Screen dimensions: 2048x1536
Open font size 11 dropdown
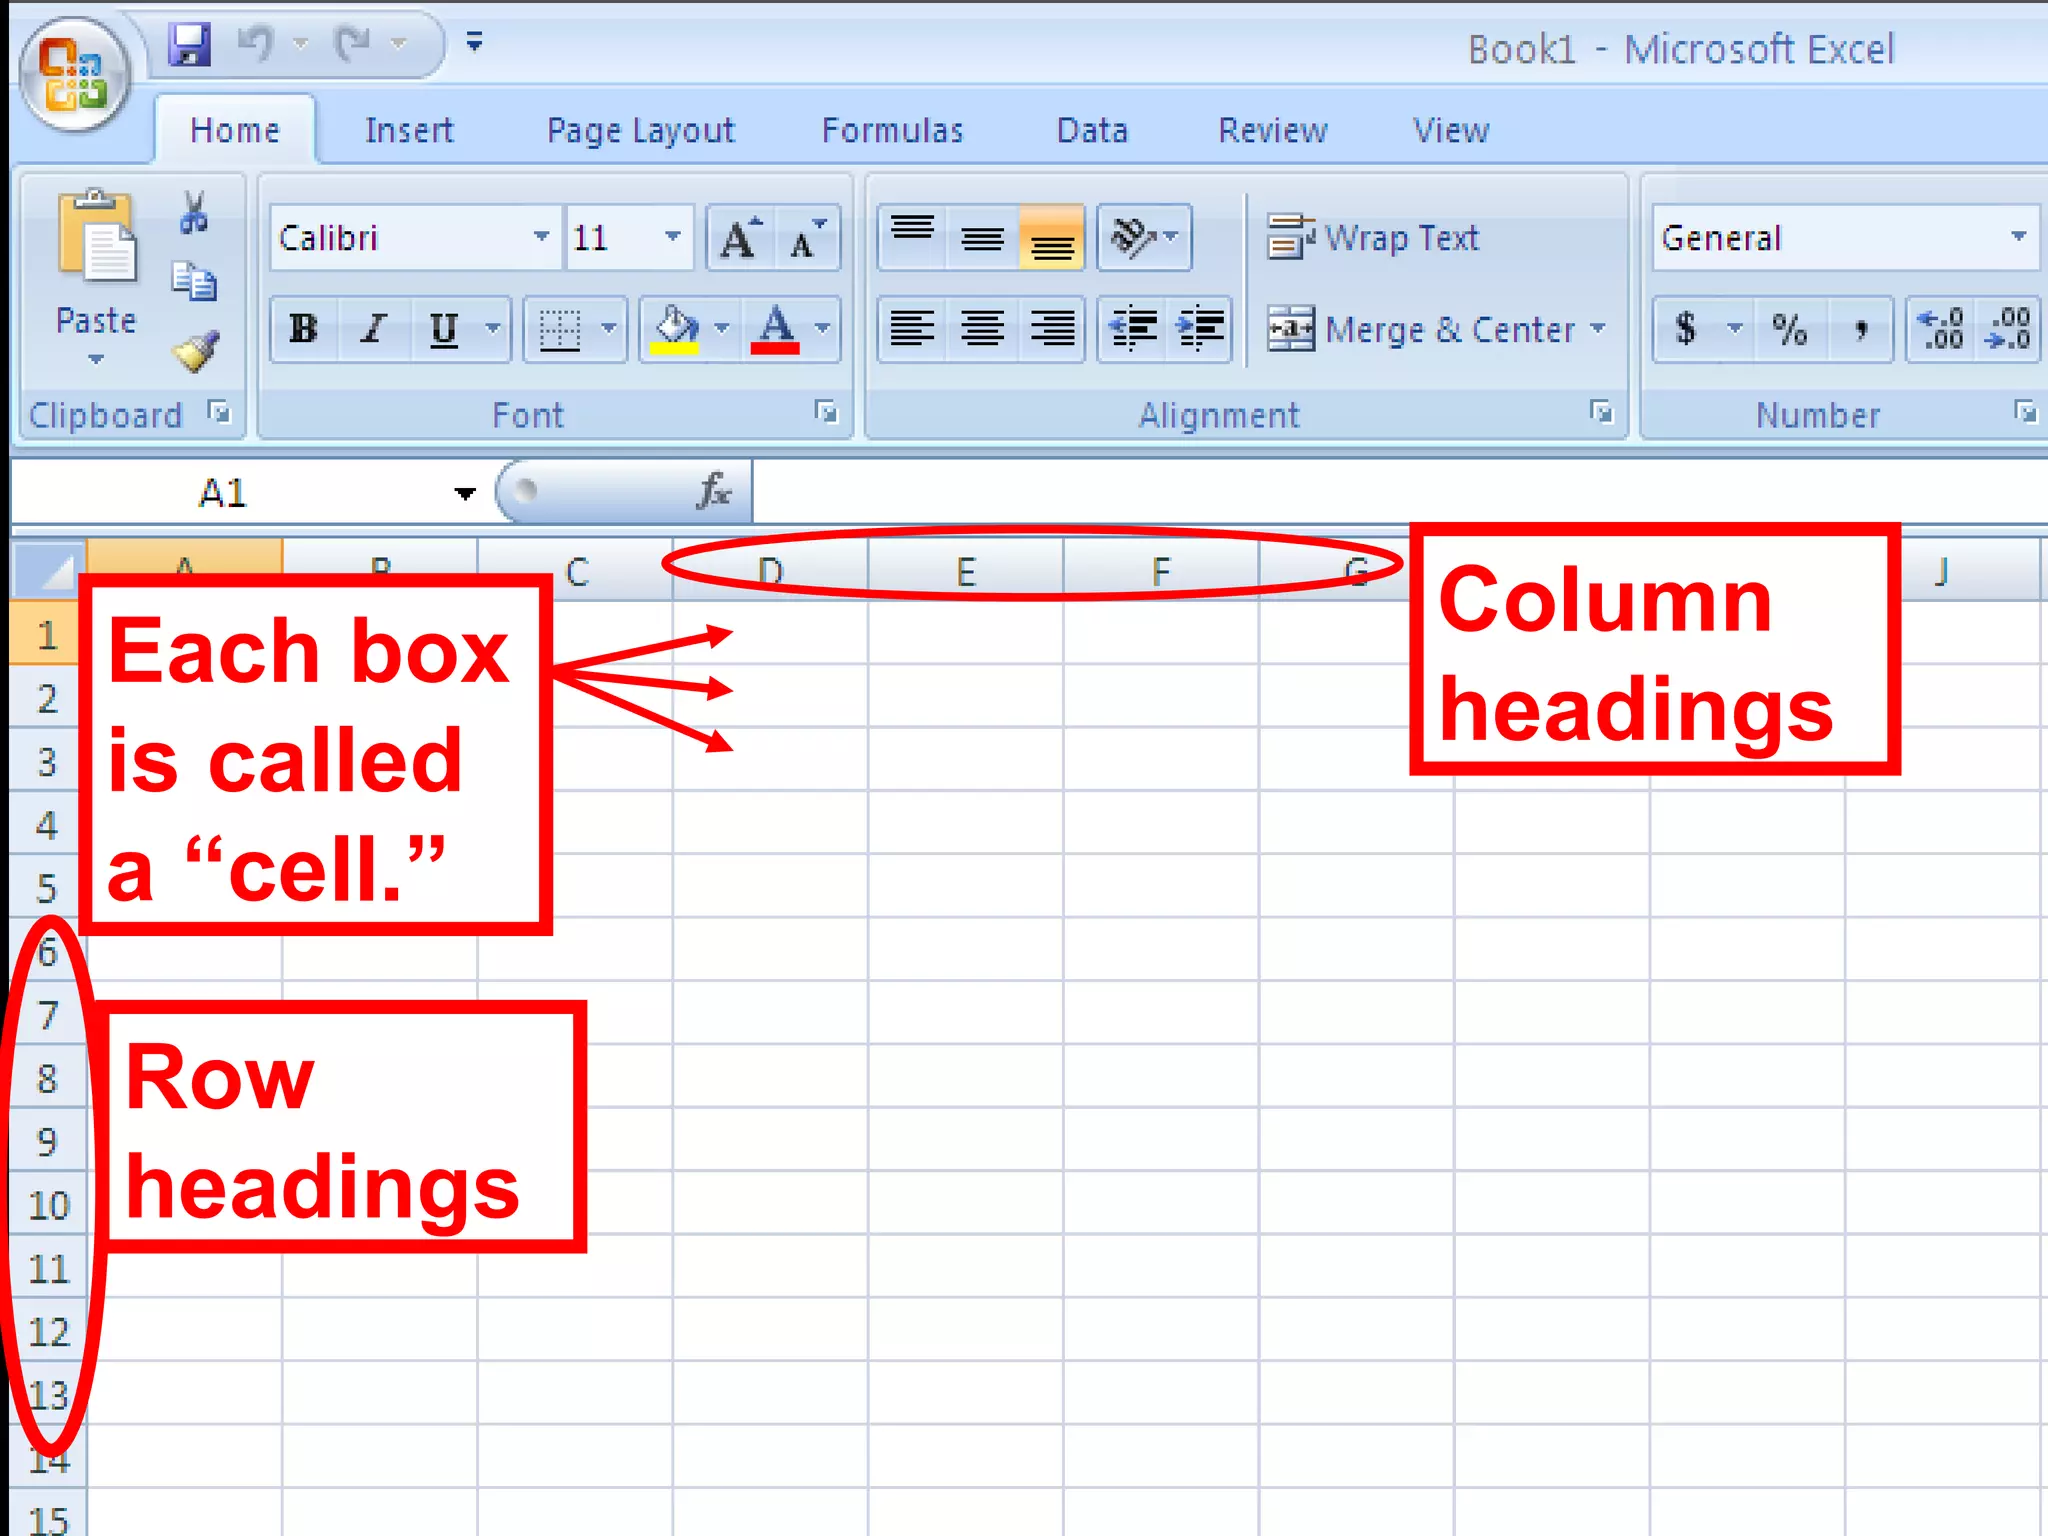[673, 237]
